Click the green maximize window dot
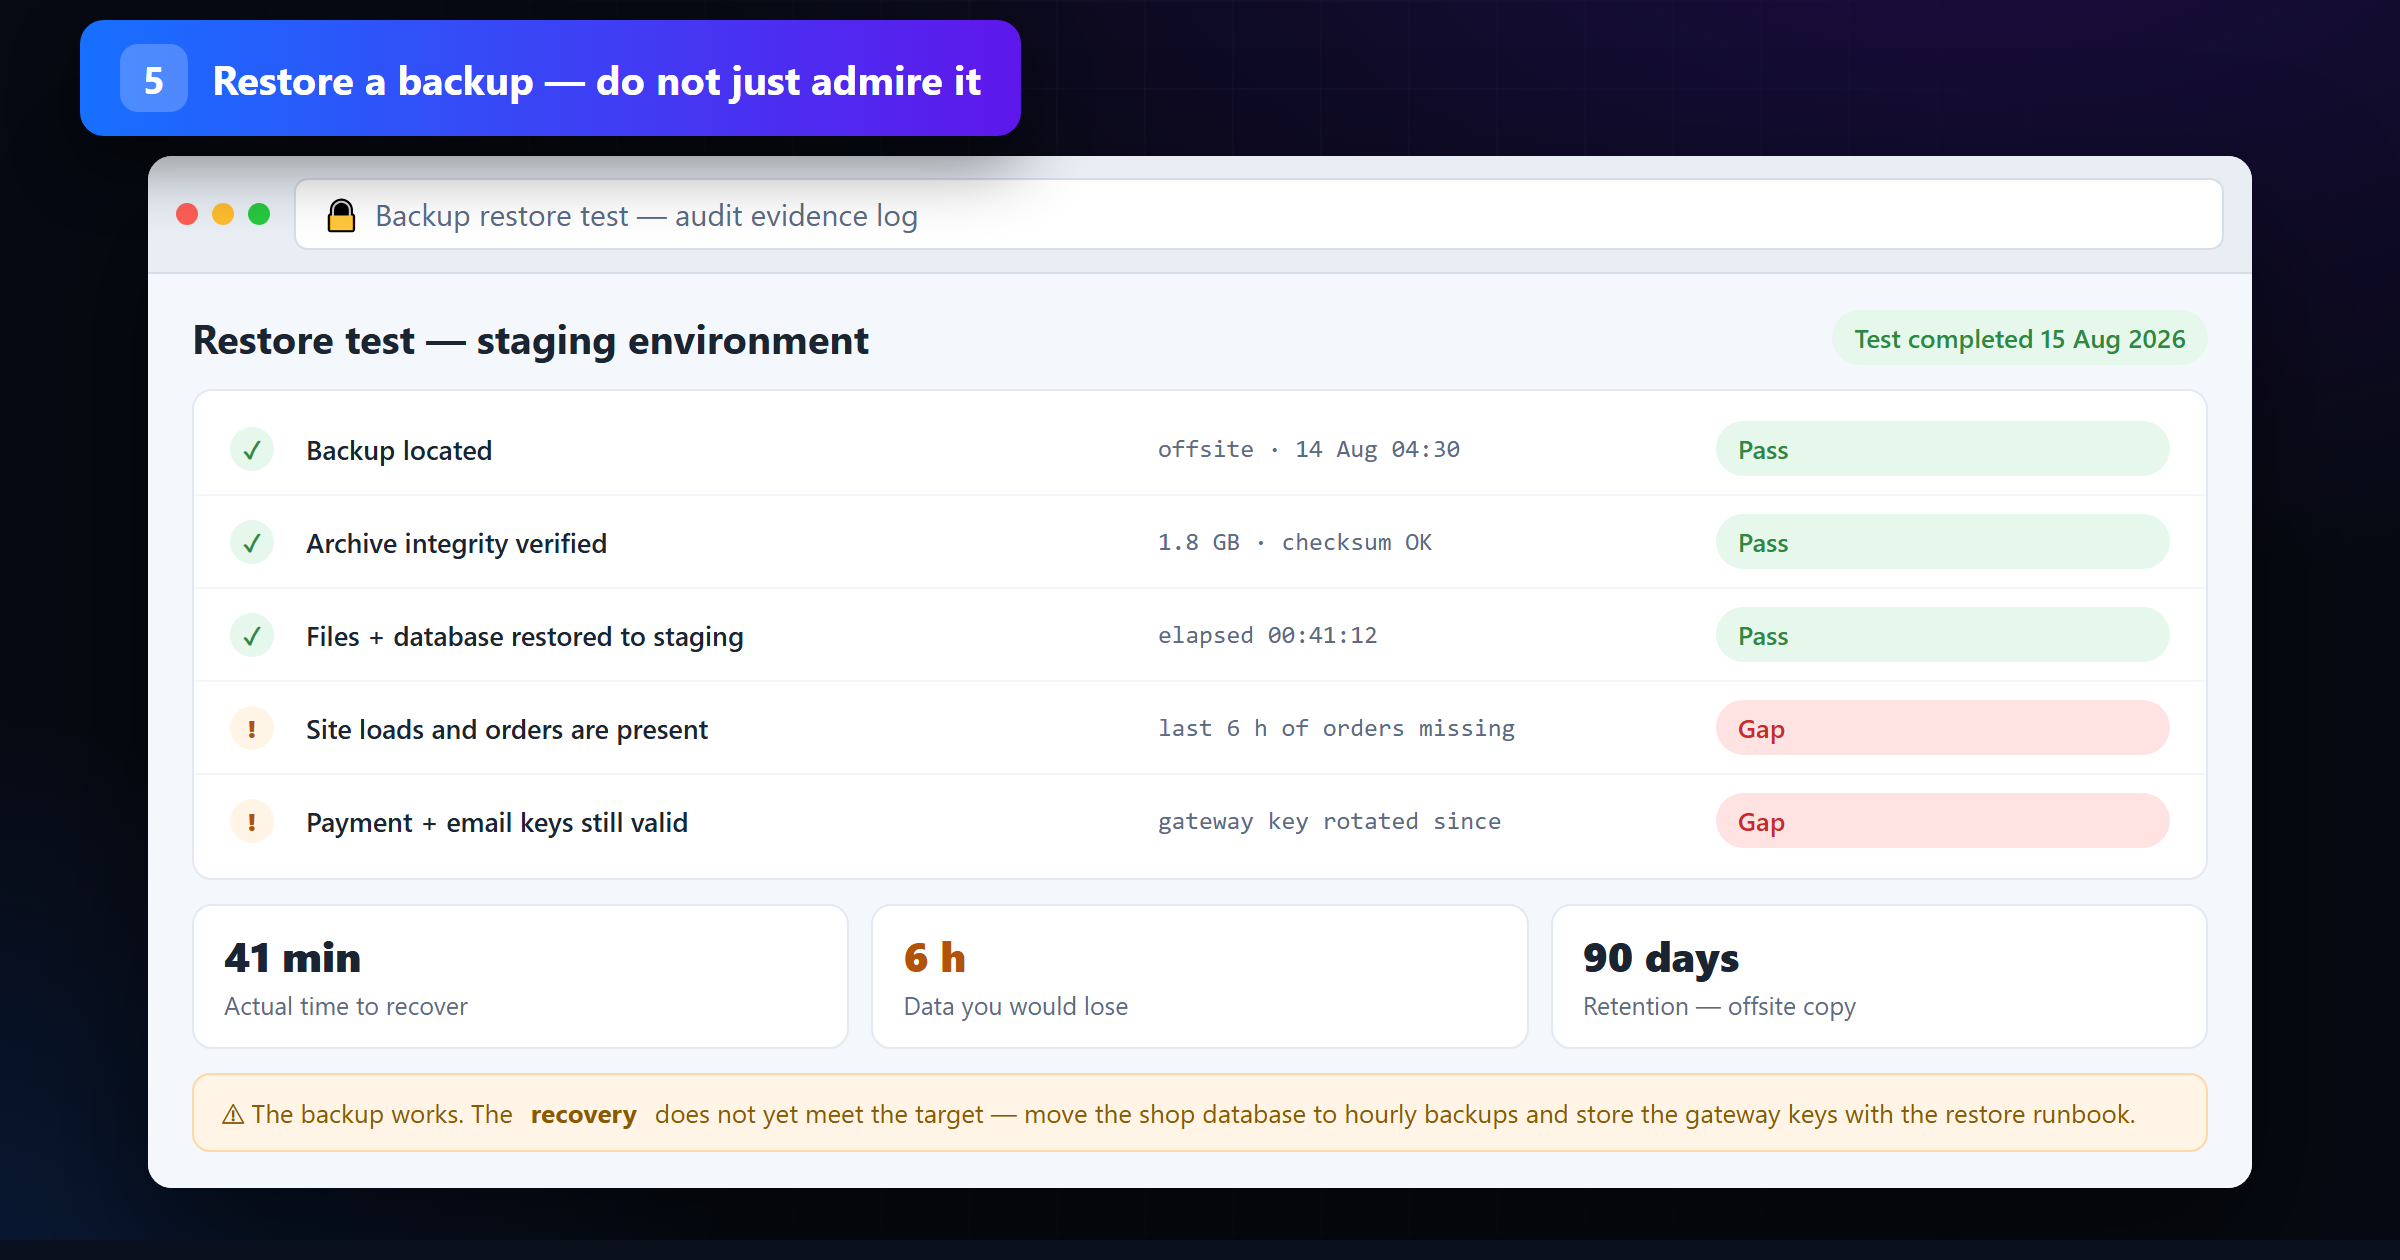Screen dimensions: 2400x1260 click(259, 214)
